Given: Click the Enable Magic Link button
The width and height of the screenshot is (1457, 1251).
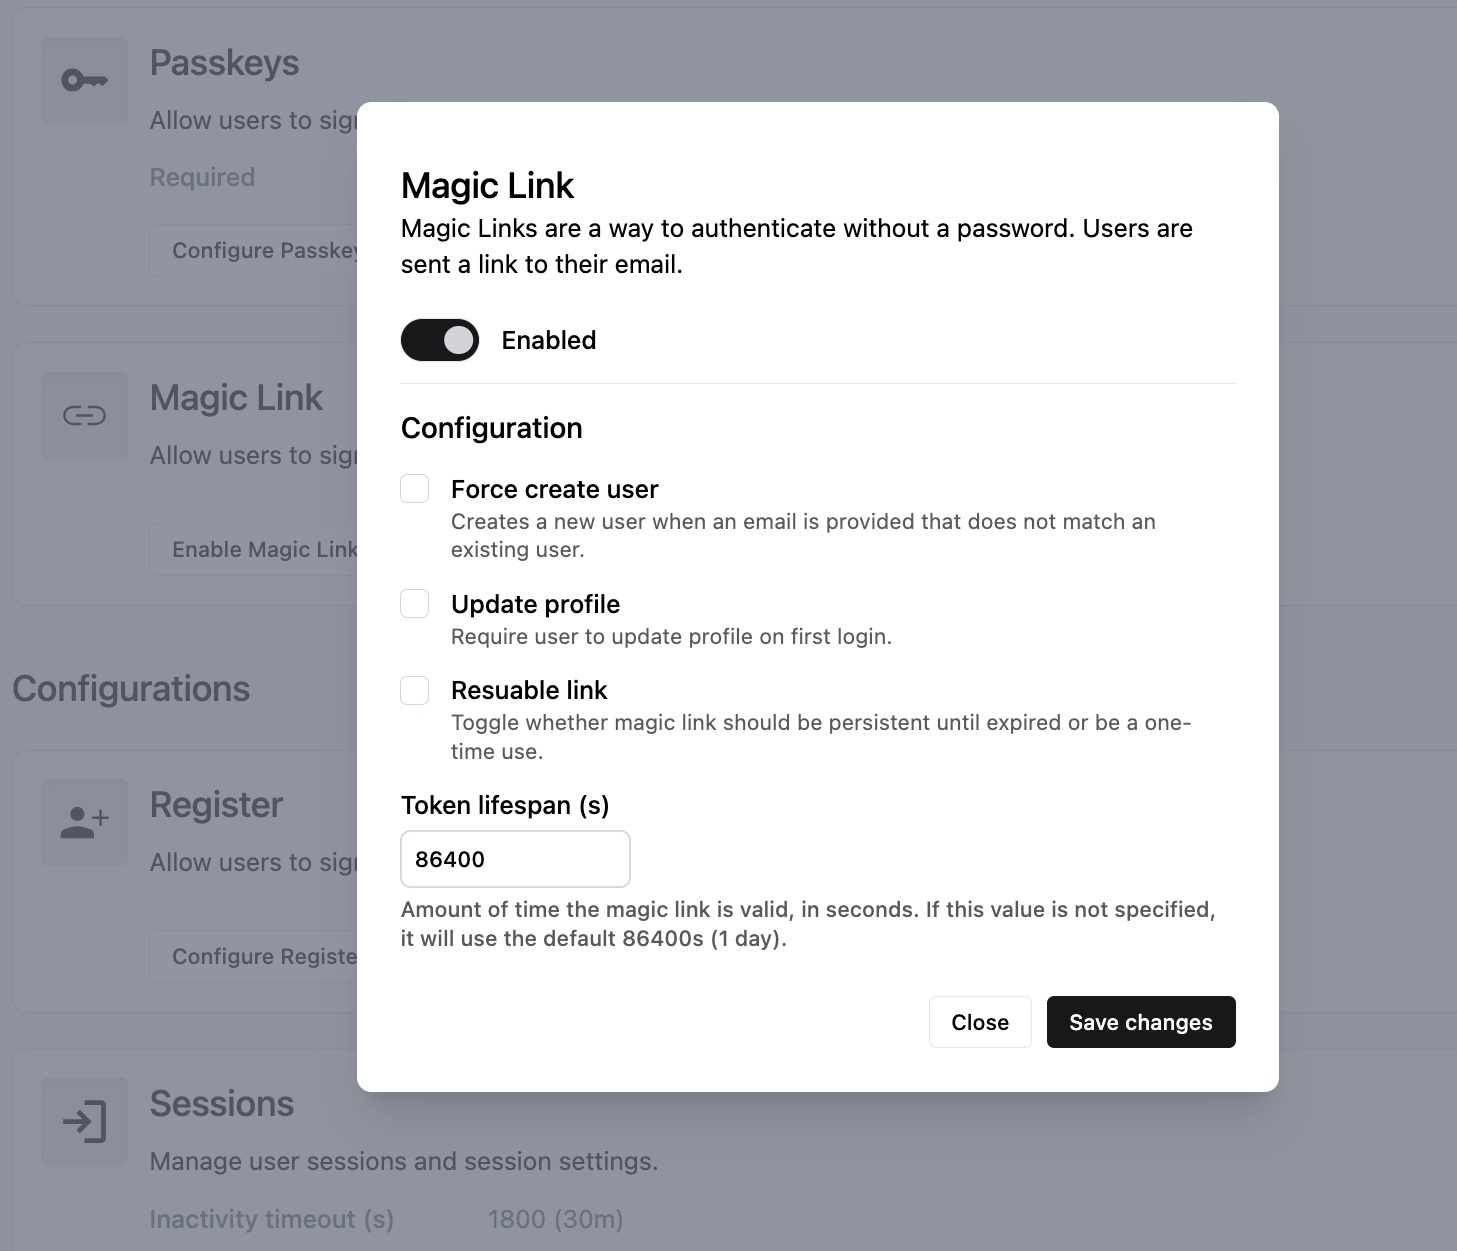Looking at the screenshot, I should 253,549.
